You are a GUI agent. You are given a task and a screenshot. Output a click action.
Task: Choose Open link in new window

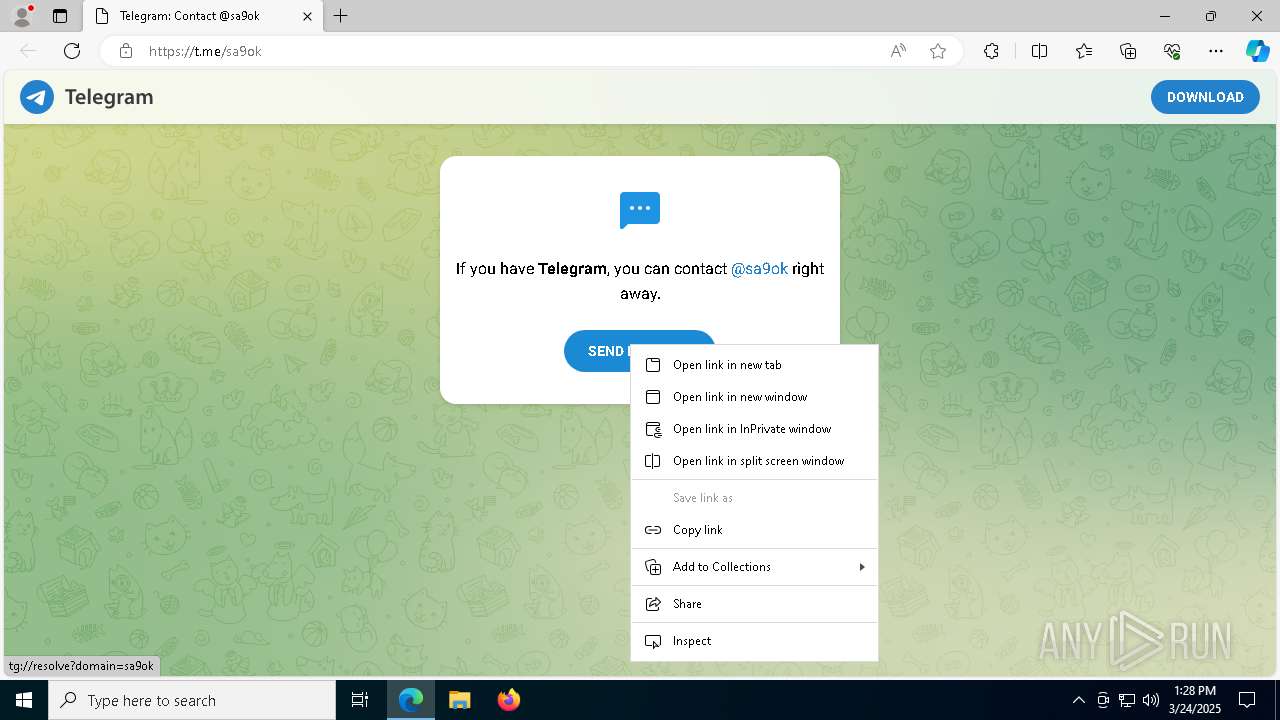(754, 397)
